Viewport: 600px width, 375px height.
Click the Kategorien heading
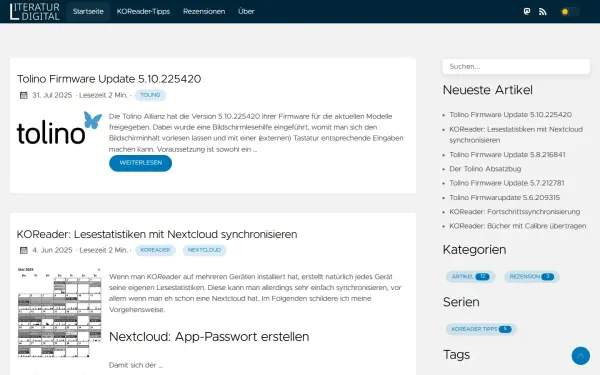[474, 249]
